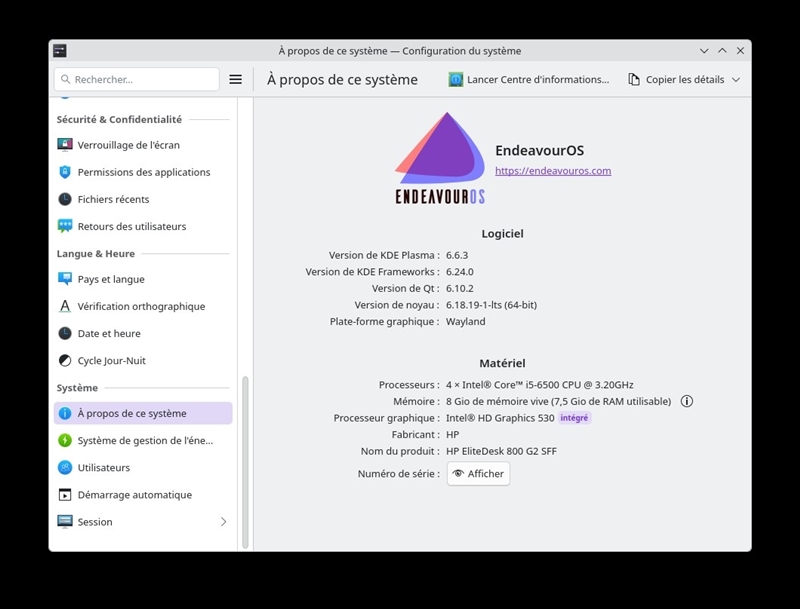Click the info circle next to Mémoire
The height and width of the screenshot is (609, 800).
point(686,401)
